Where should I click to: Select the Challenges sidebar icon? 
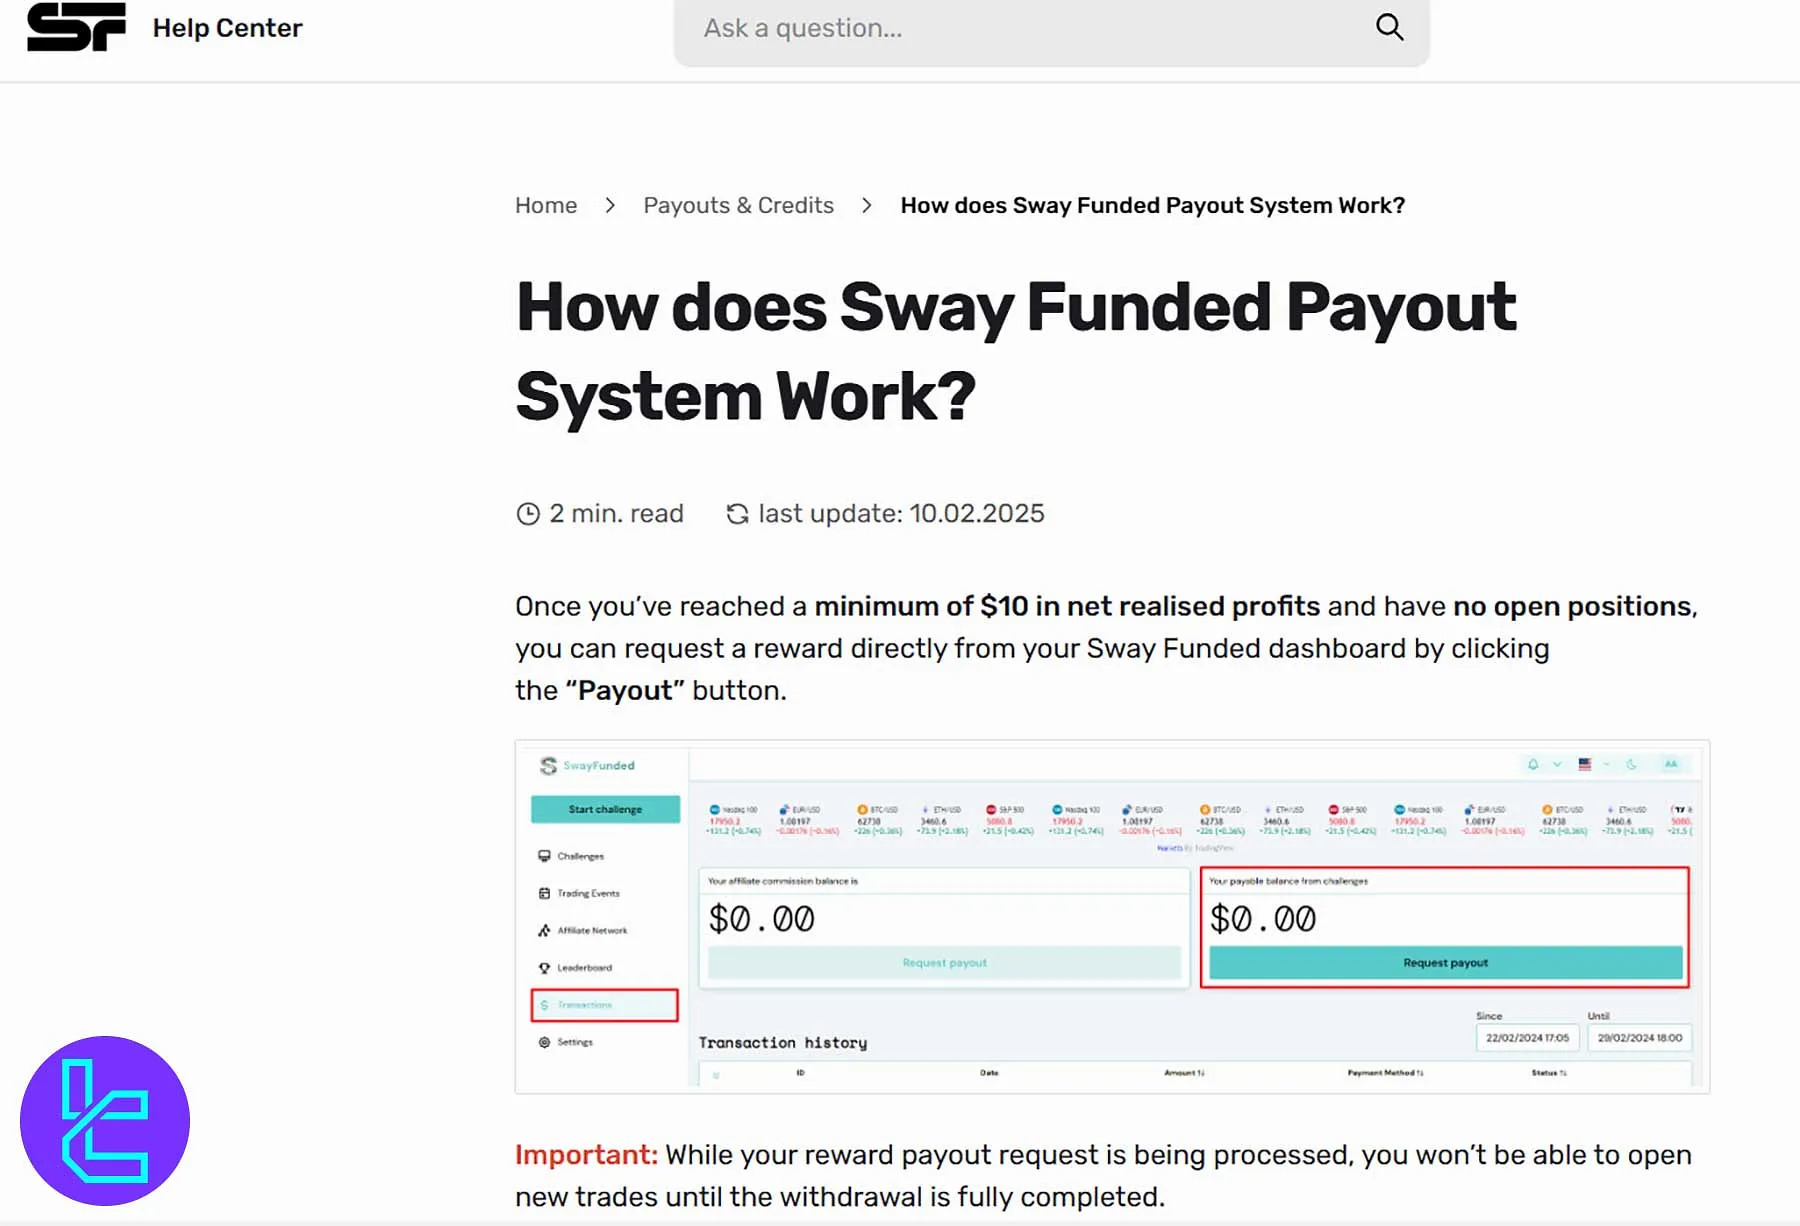[545, 856]
